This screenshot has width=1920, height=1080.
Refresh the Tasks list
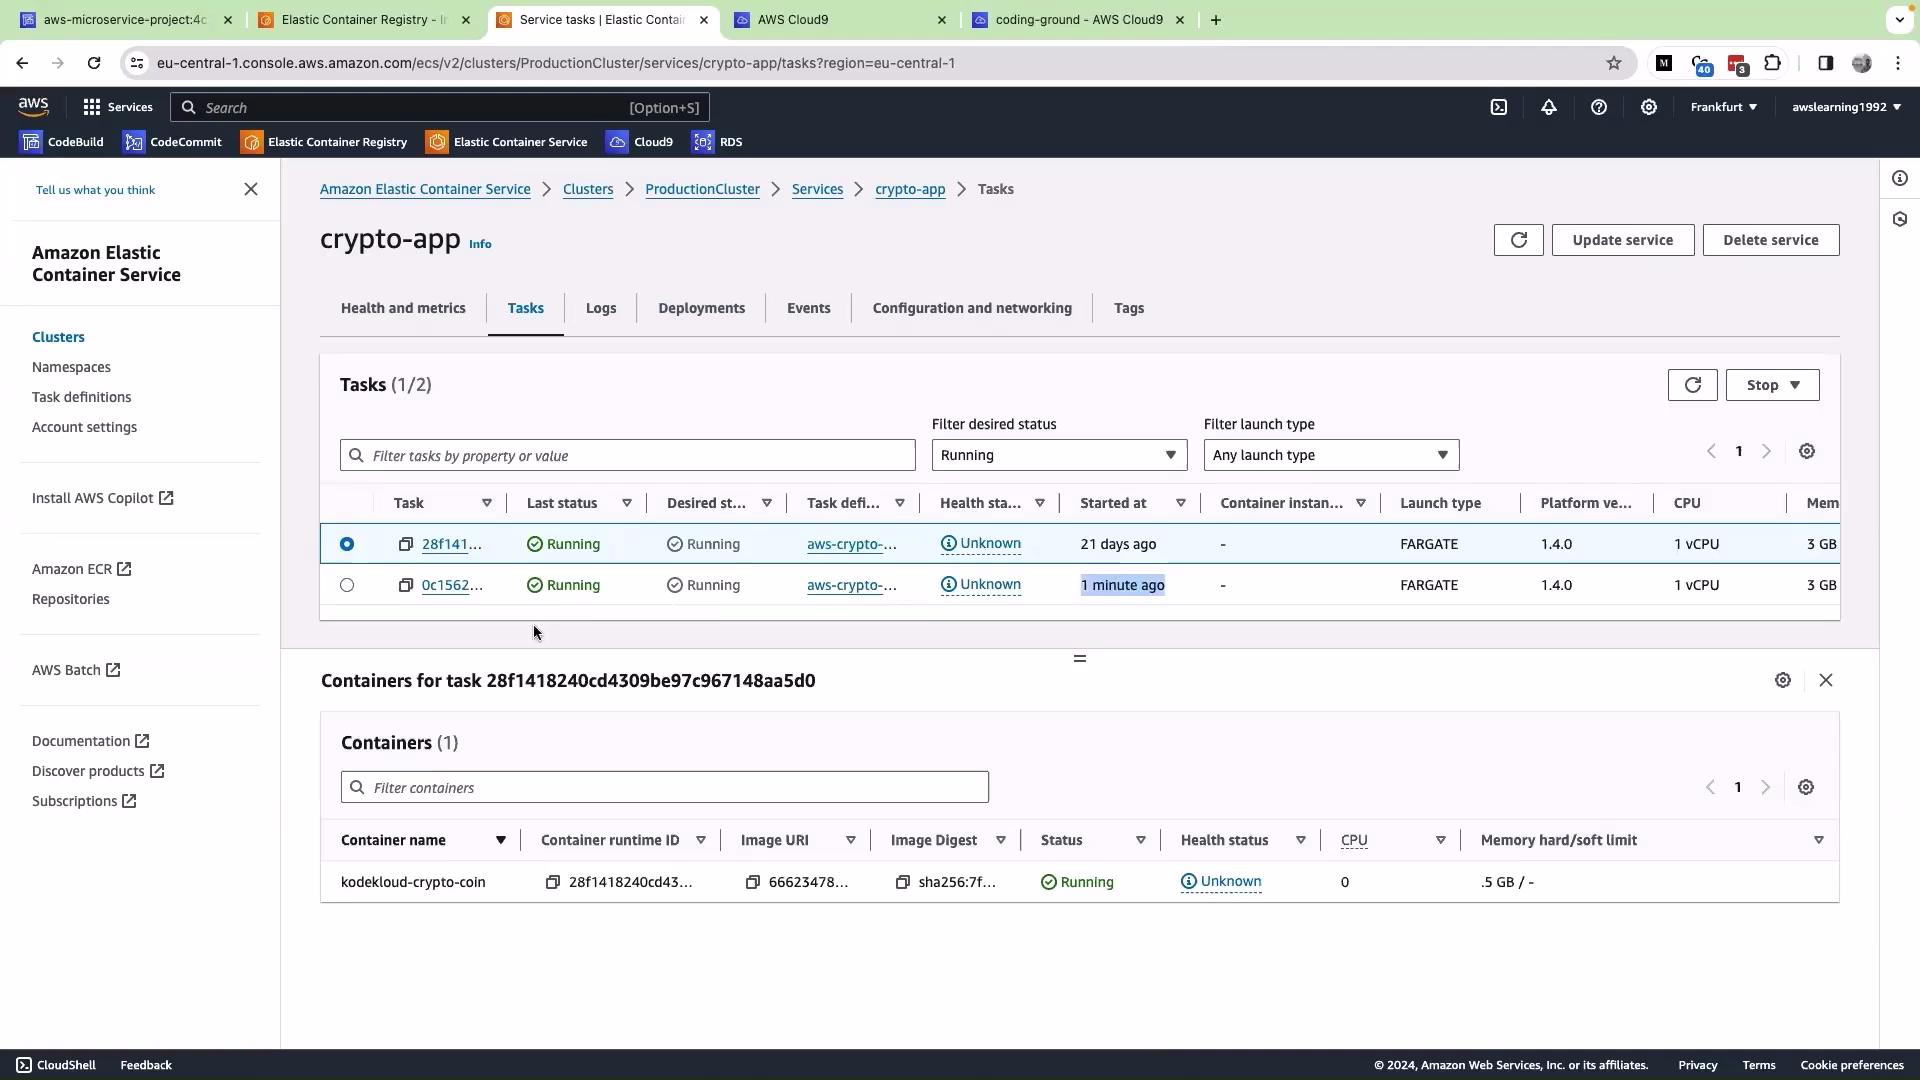(1693, 385)
